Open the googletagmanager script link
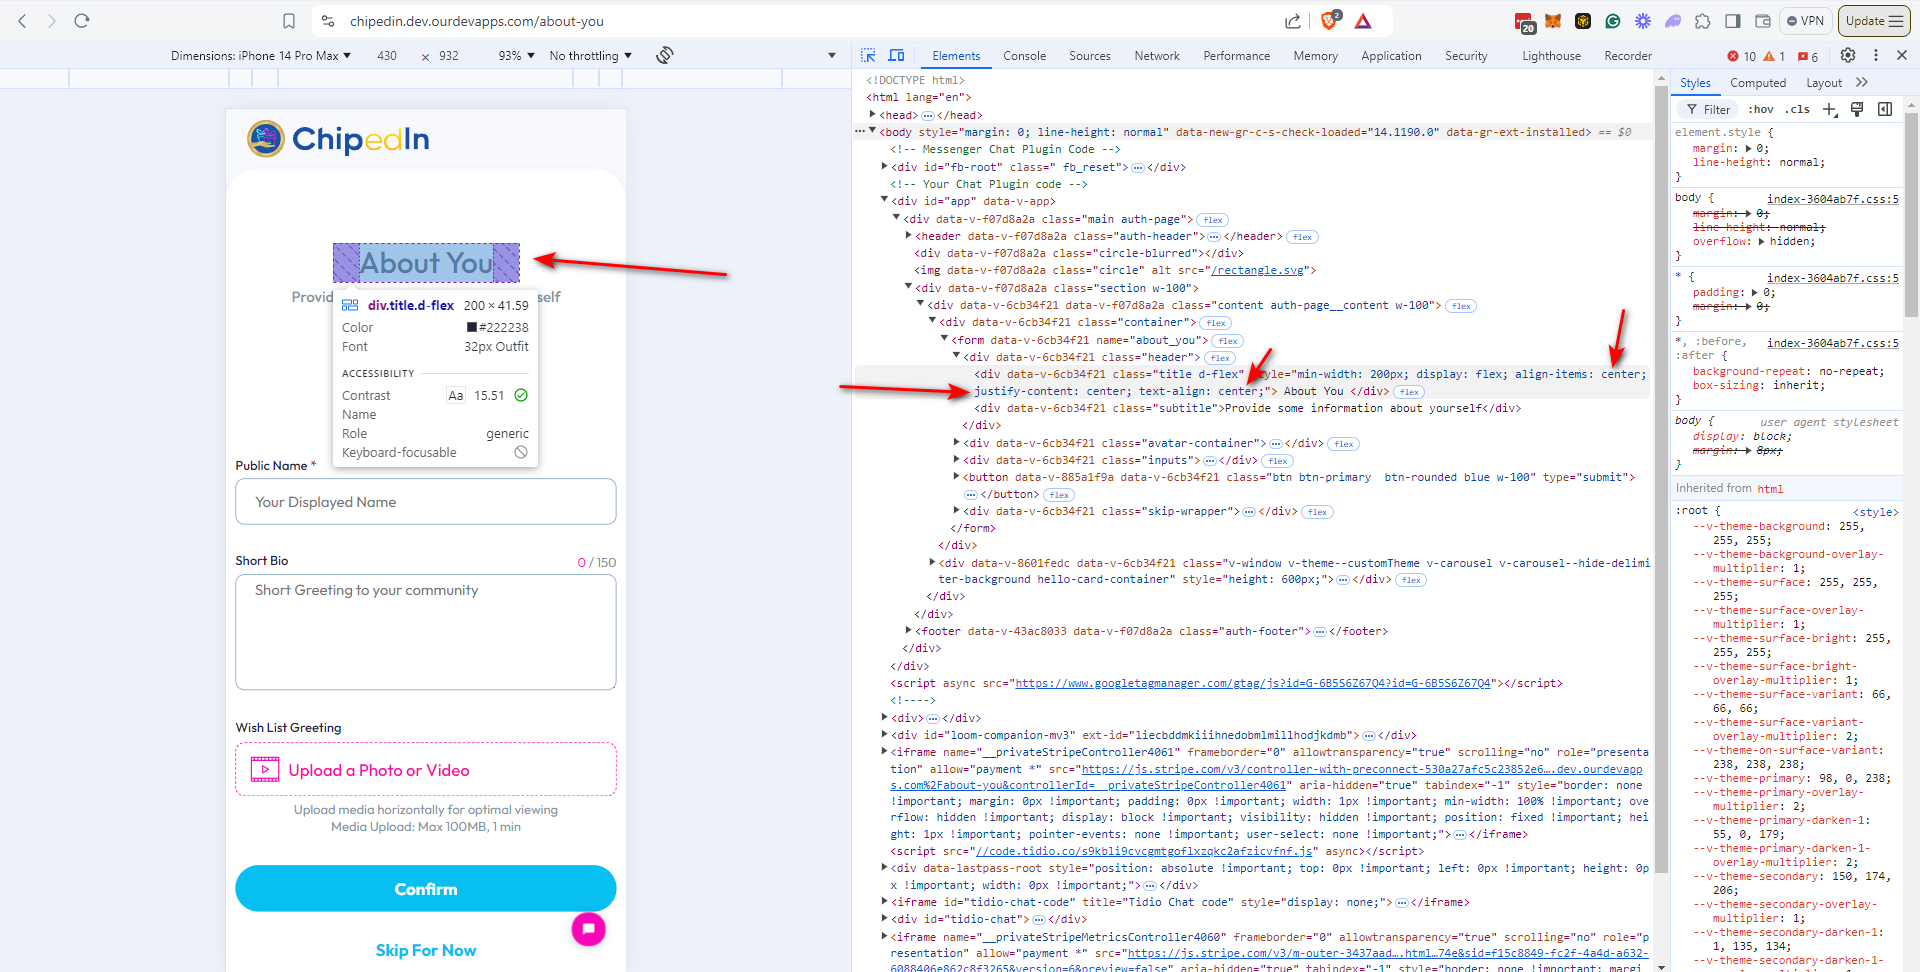Screen dimensions: 1920x972 (1253, 683)
